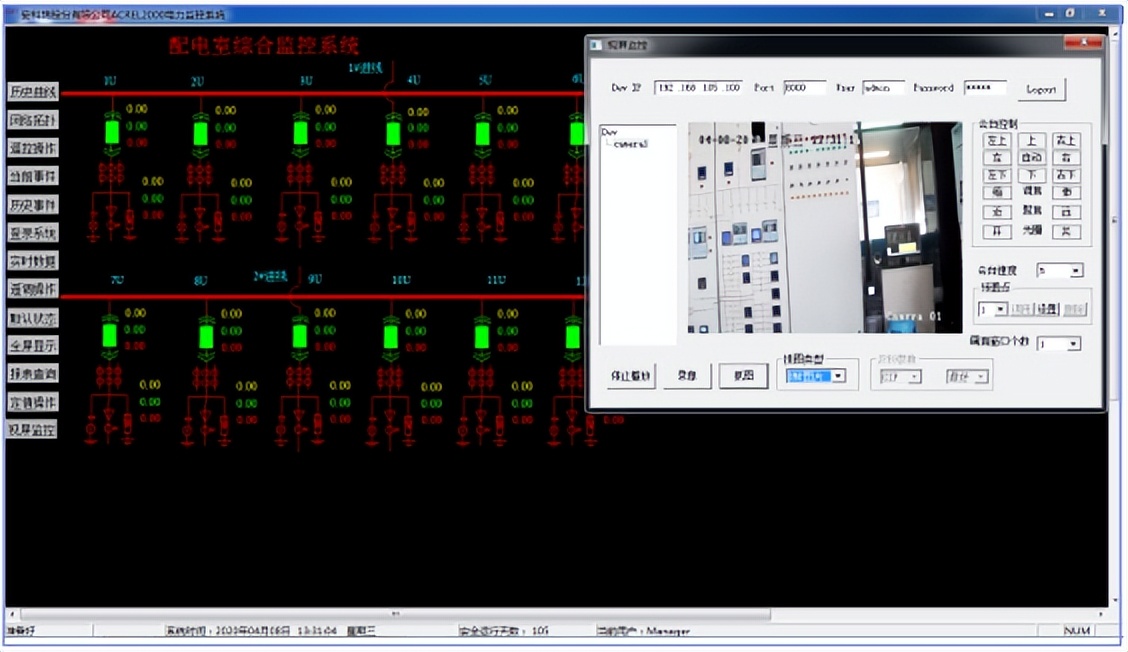Tilt camera down with 下 button
Screen dimensions: 1128x652
[x=1032, y=175]
